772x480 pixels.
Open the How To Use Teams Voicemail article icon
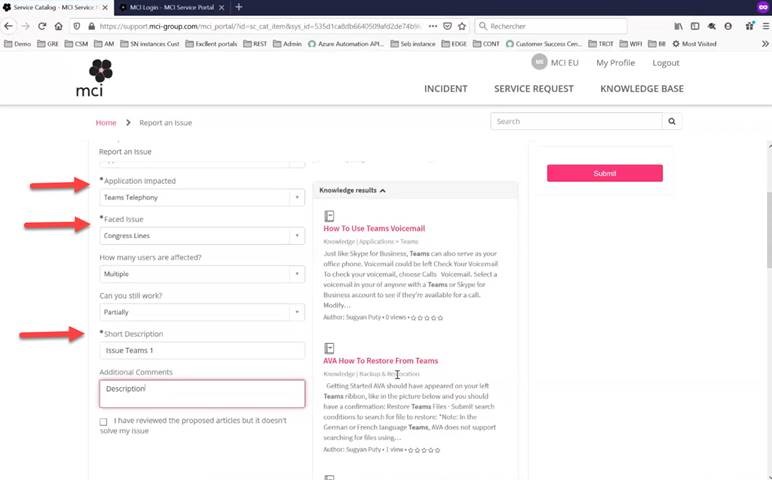click(x=329, y=216)
